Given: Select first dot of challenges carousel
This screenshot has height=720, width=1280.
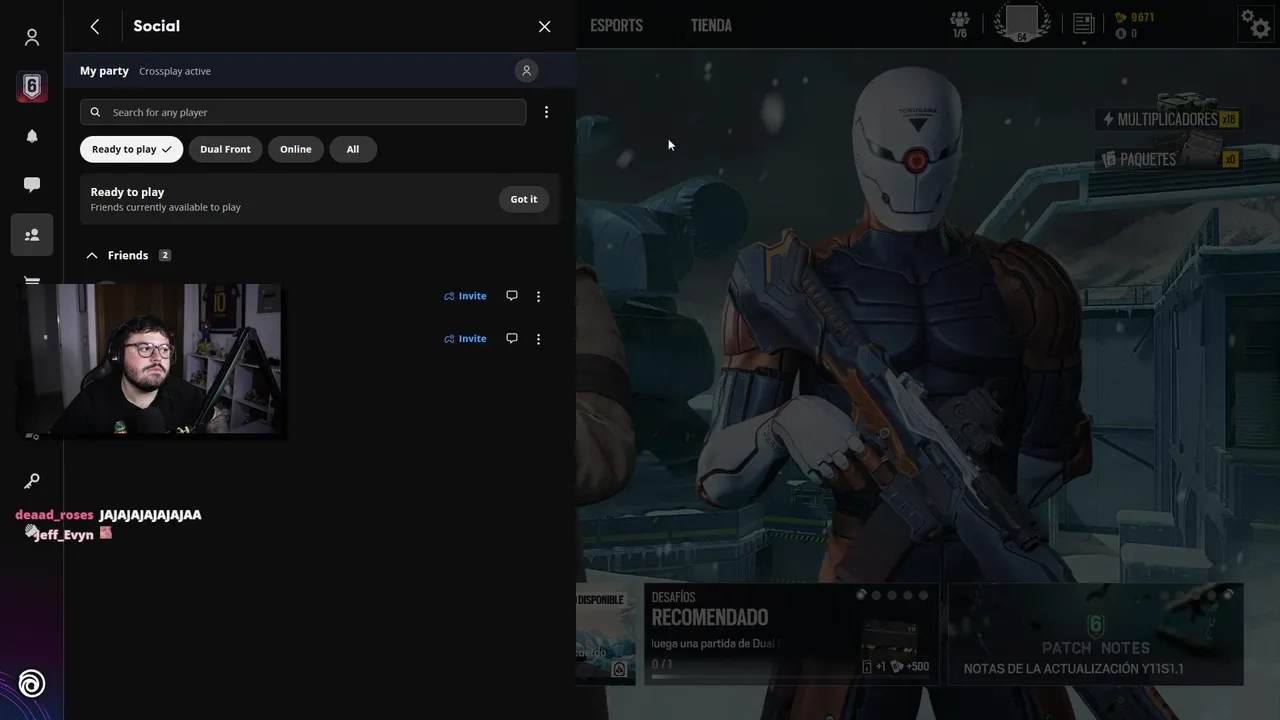Looking at the screenshot, I should (861, 595).
